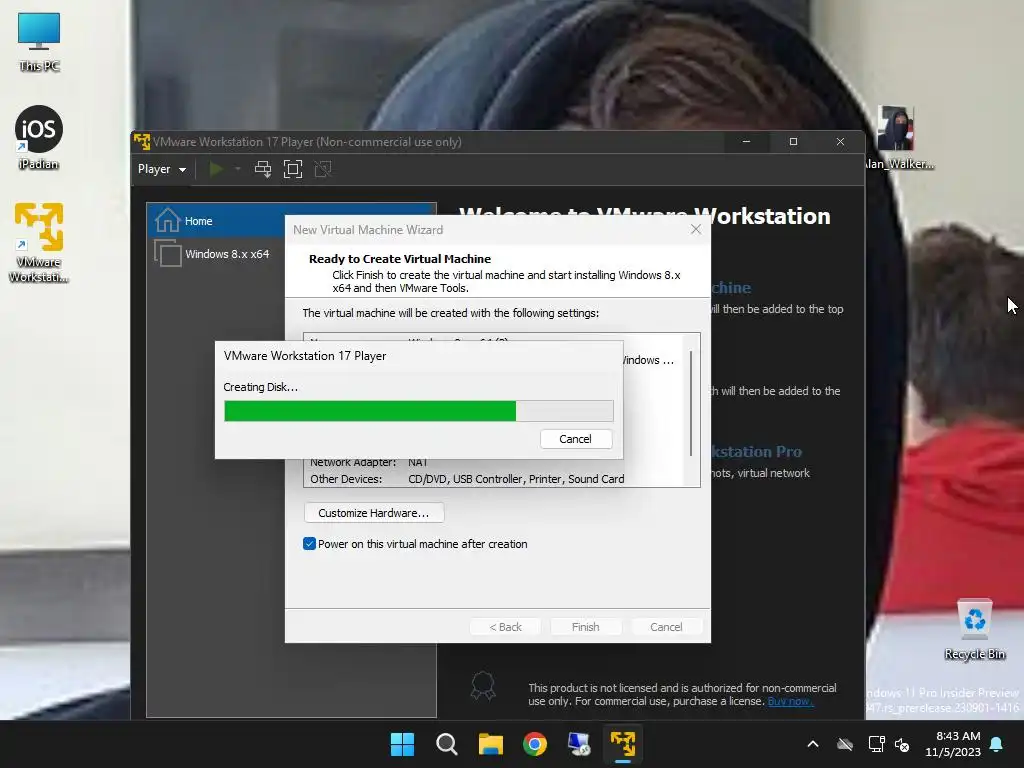
Task: Click the green Power On play icon
Action: [216, 169]
